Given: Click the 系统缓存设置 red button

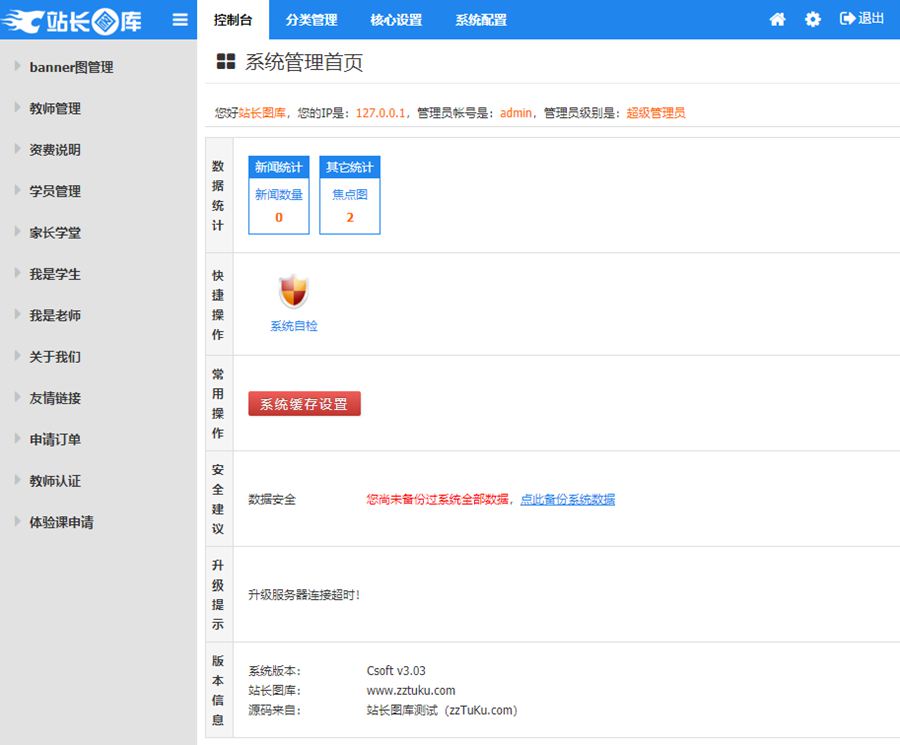Looking at the screenshot, I should tap(304, 404).
